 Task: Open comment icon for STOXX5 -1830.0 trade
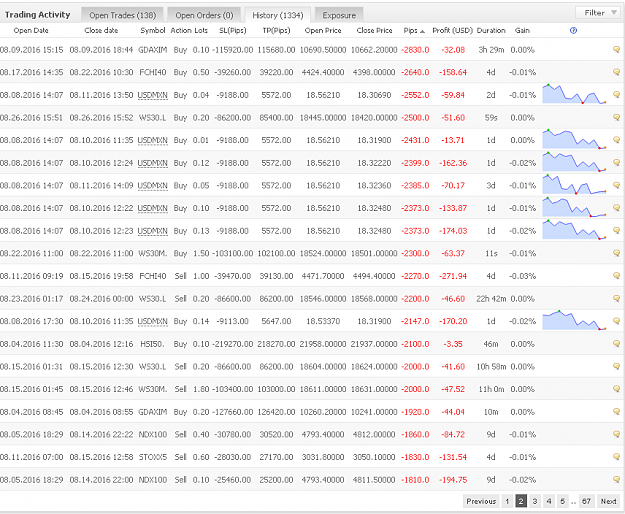coord(616,457)
